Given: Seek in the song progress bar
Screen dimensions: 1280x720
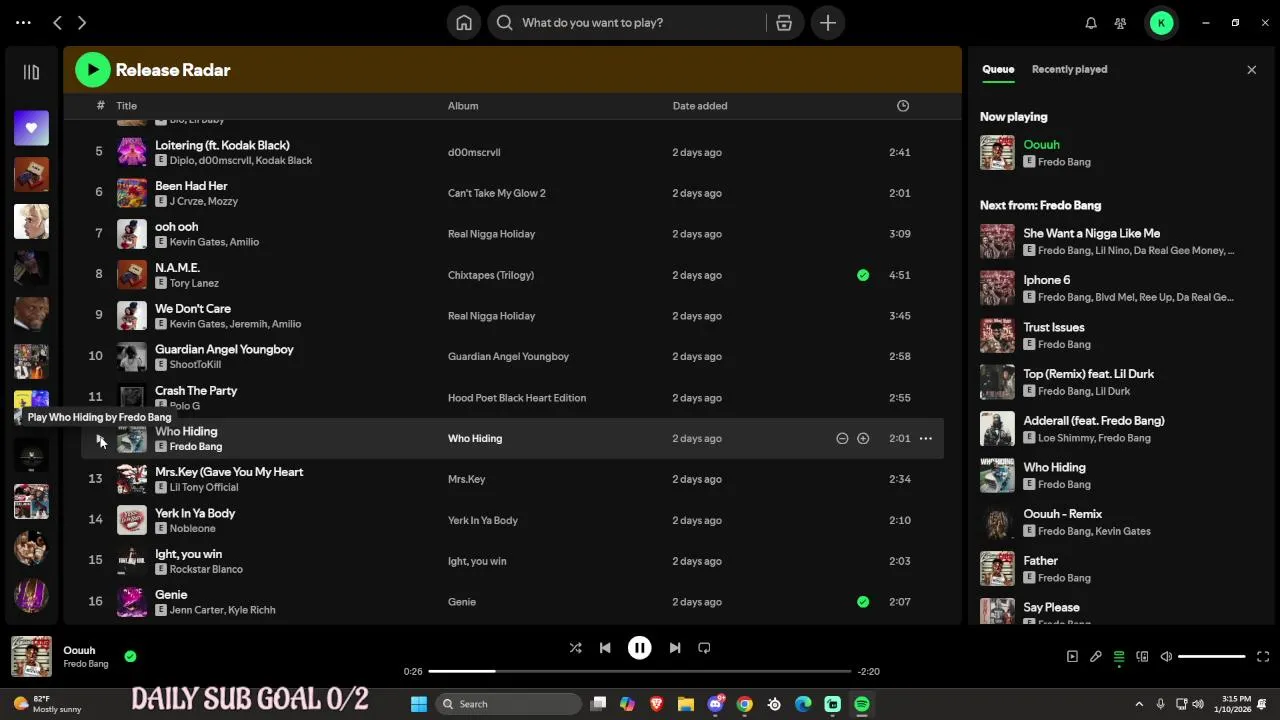Looking at the screenshot, I should click(640, 671).
